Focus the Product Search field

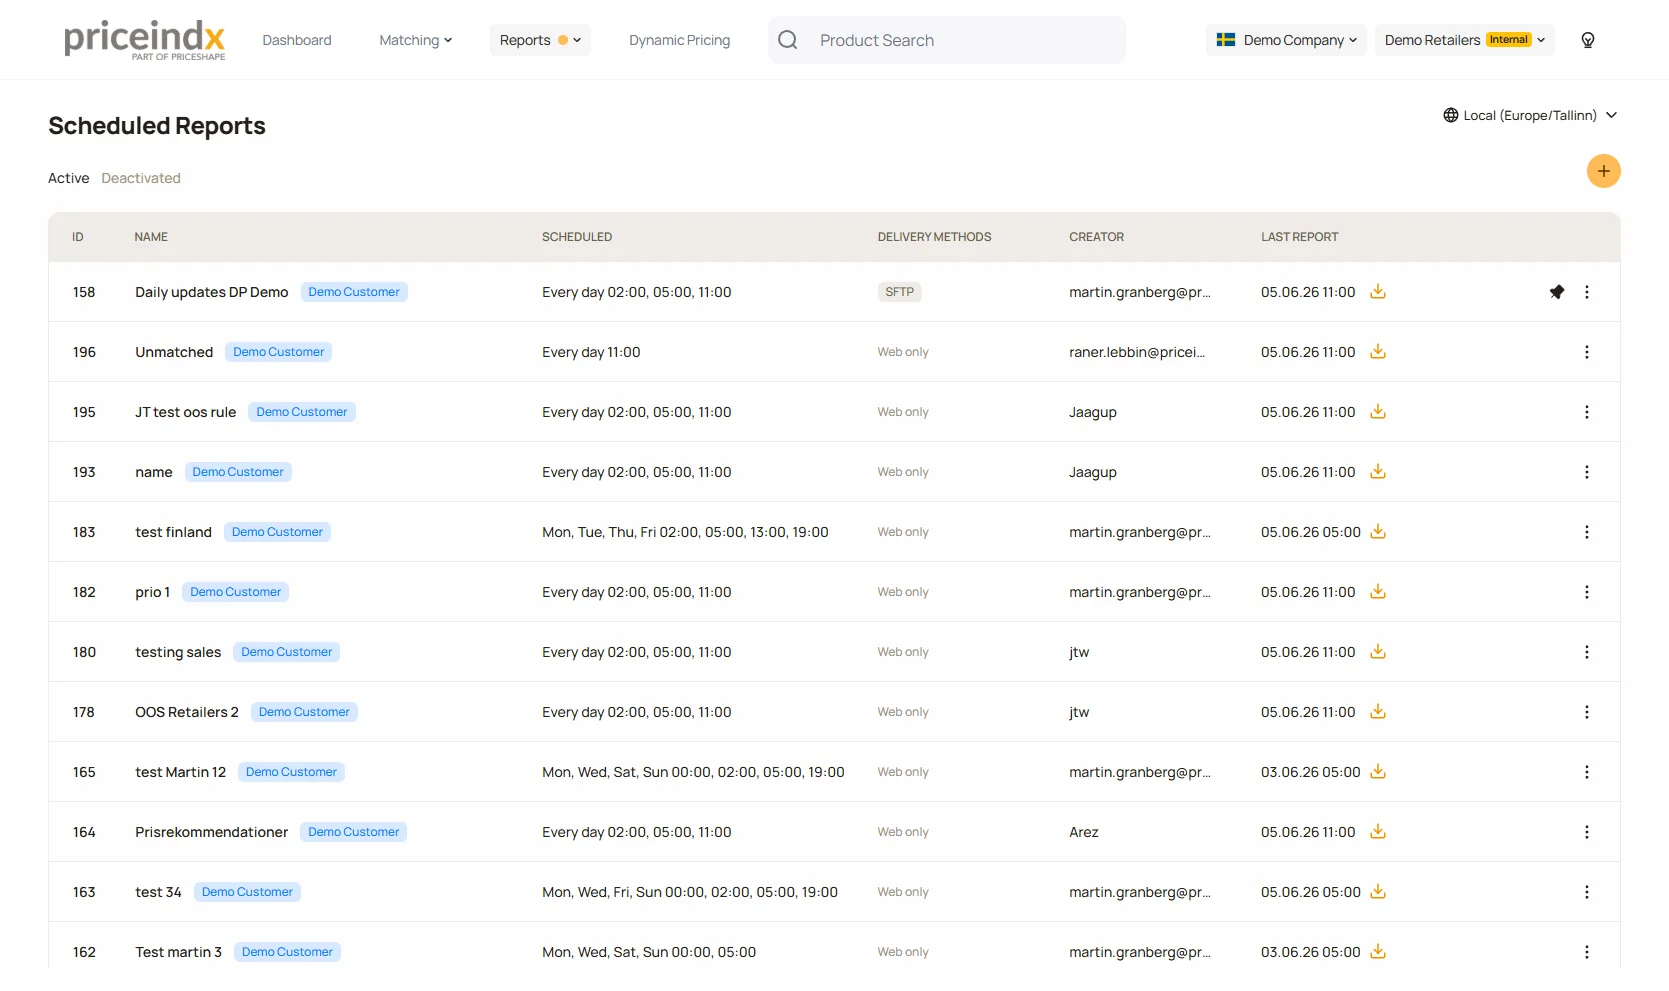(947, 40)
